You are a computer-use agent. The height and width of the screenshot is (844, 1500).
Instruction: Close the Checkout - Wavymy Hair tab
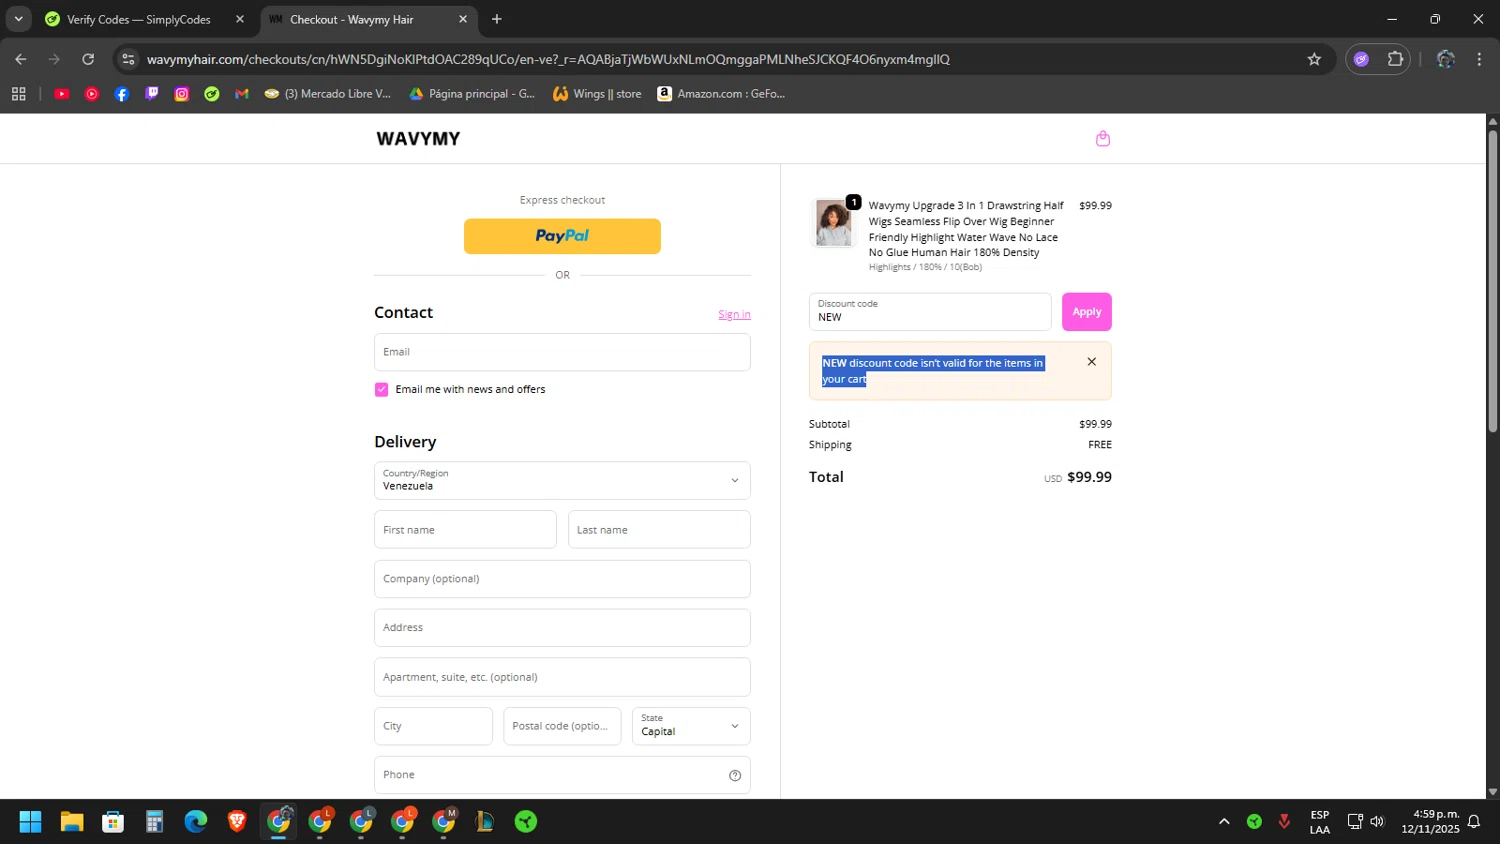coord(462,19)
